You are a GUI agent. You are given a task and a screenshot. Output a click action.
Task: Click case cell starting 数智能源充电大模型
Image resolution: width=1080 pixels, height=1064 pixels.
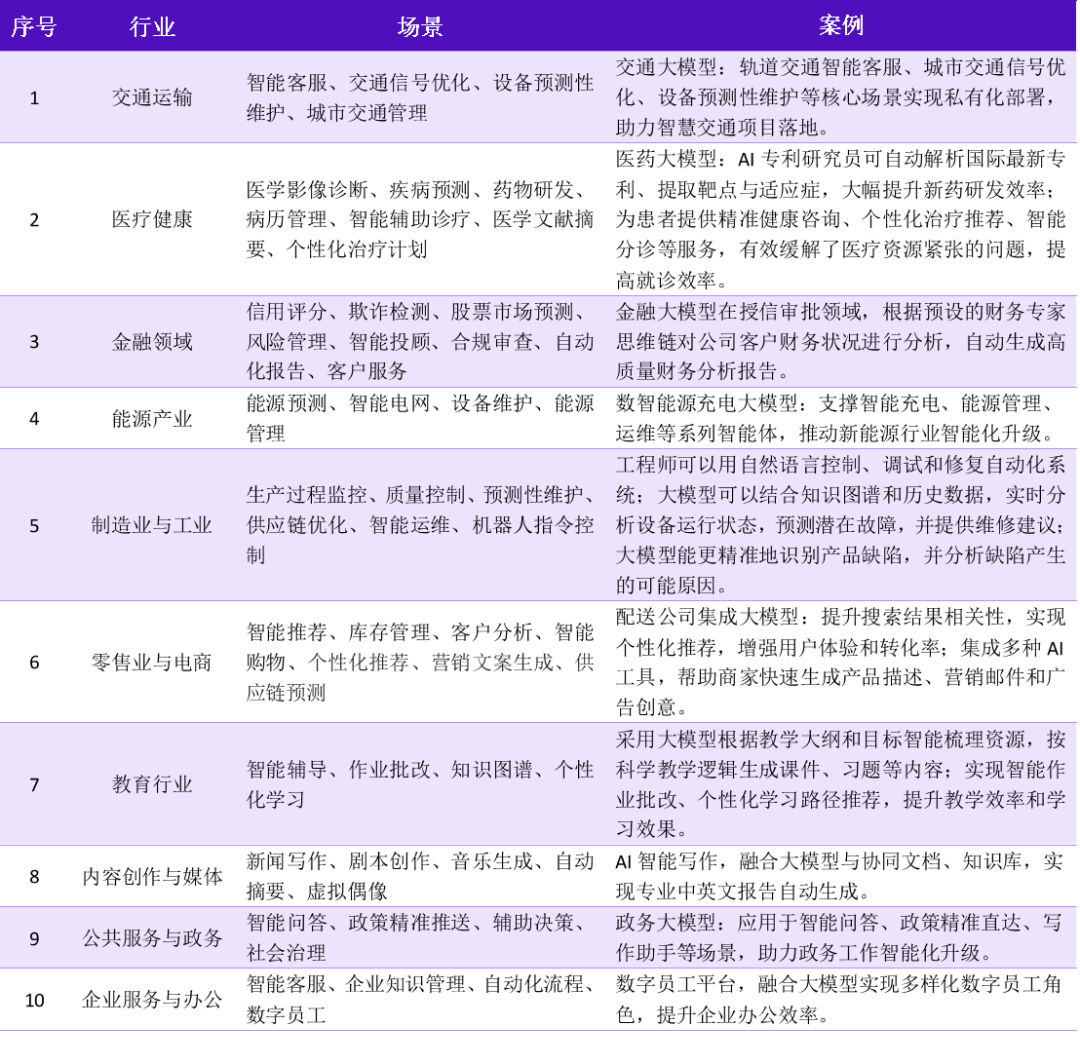[x=840, y=418]
